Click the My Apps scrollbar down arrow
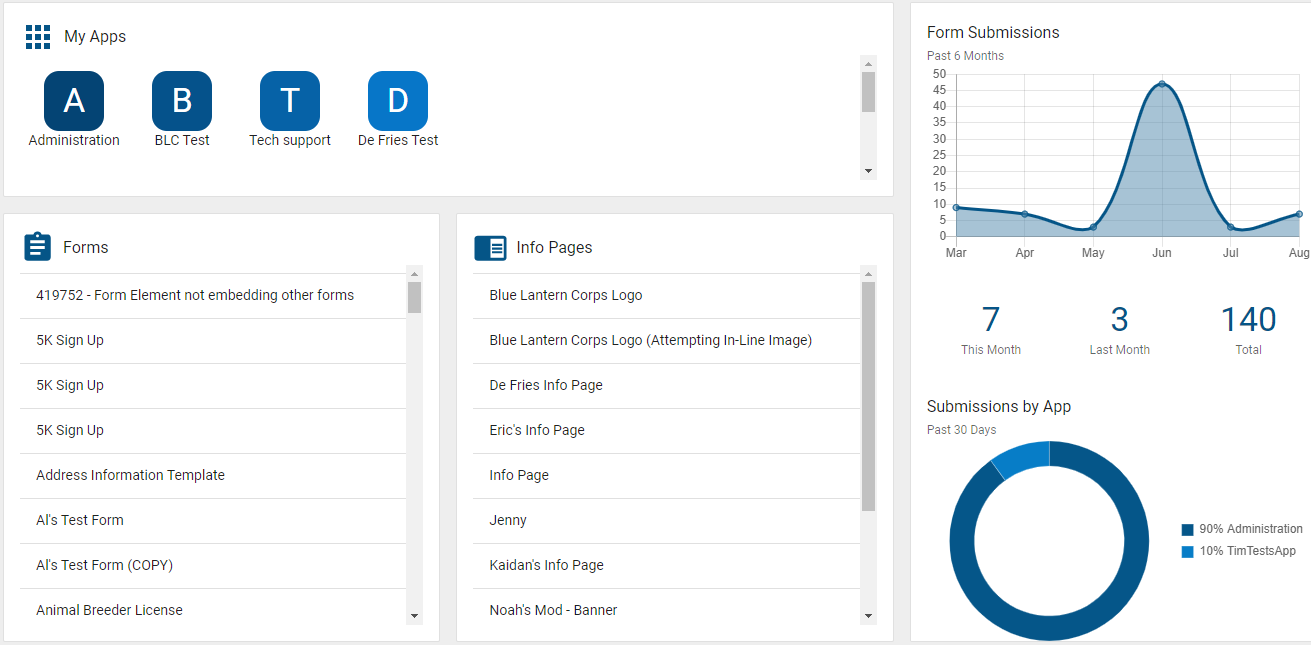Image resolution: width=1311 pixels, height=645 pixels. click(x=868, y=171)
